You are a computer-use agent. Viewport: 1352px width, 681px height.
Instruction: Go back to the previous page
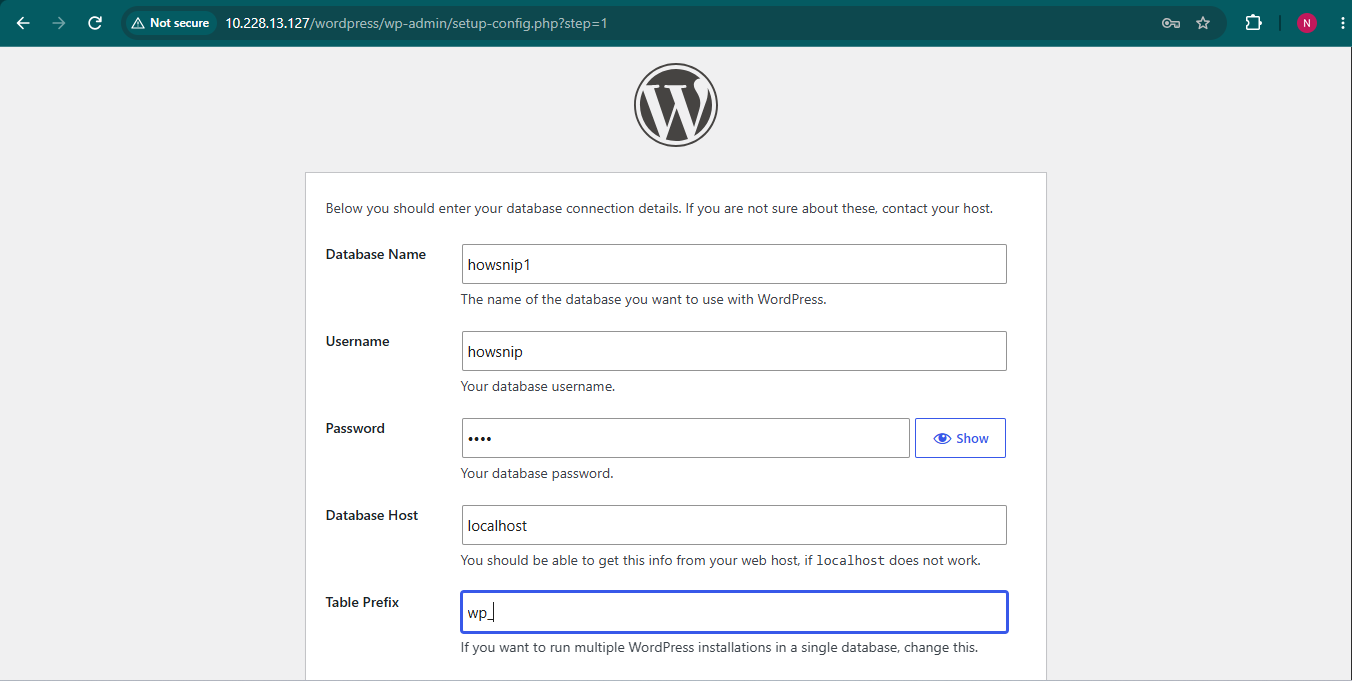click(x=23, y=22)
